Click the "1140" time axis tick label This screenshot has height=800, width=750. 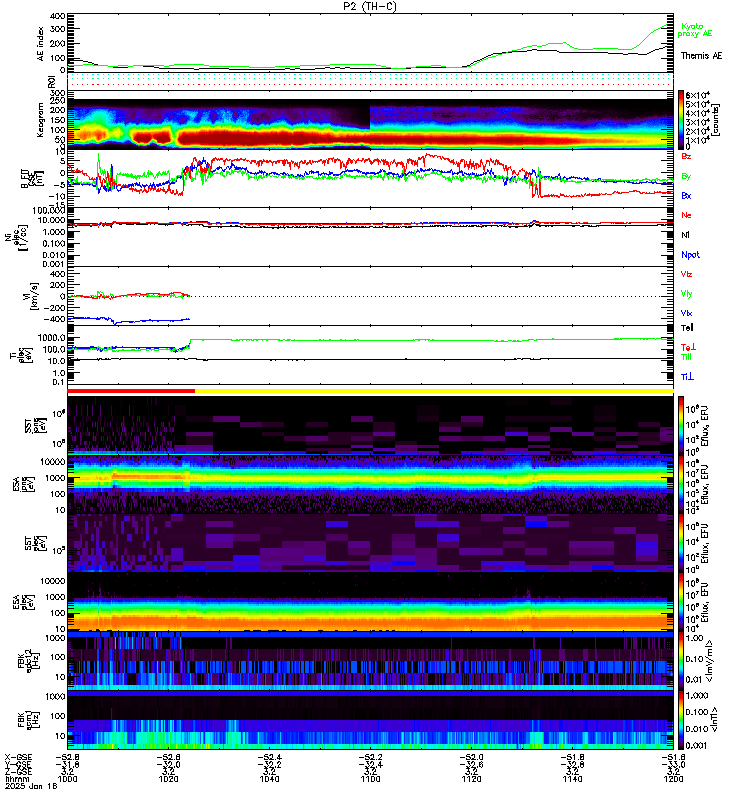[572, 779]
